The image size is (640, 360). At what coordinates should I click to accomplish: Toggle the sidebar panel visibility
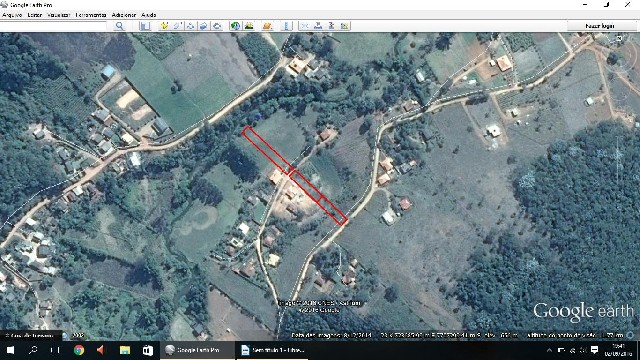pos(144,26)
